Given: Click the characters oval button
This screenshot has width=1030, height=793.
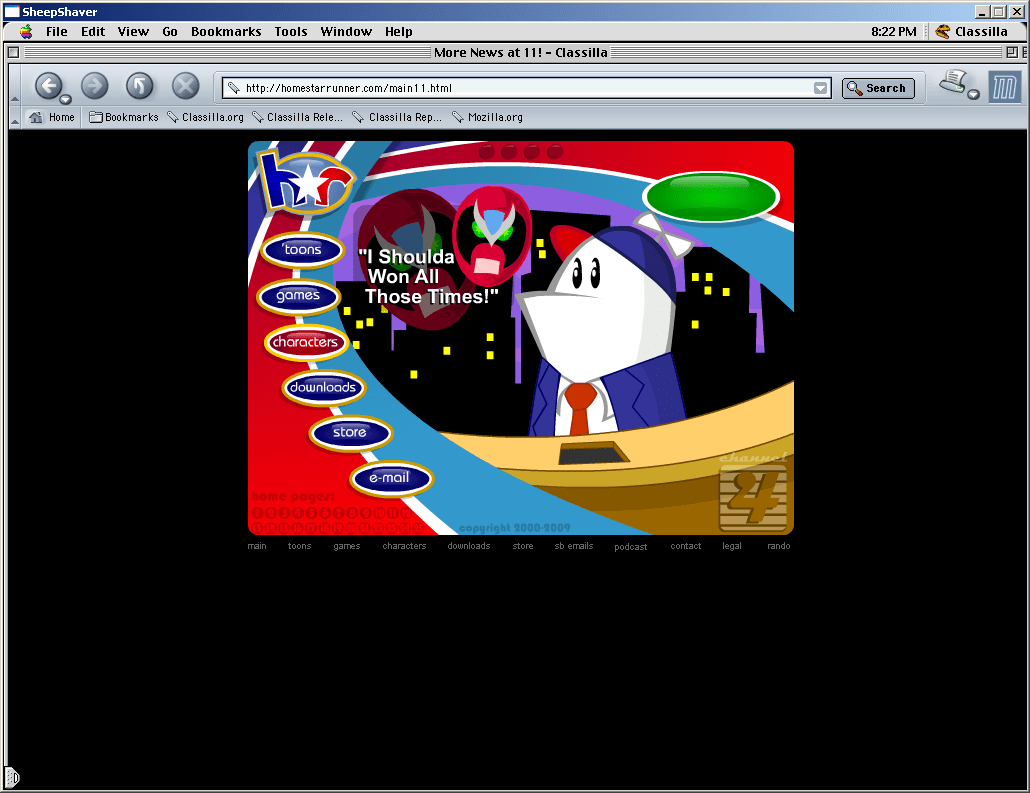Looking at the screenshot, I should pyautogui.click(x=305, y=342).
